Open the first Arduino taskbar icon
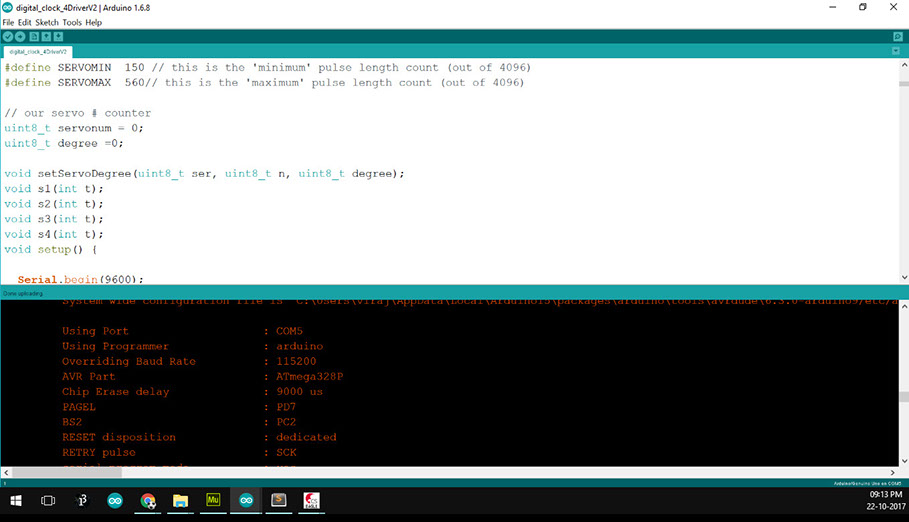This screenshot has width=909, height=522. click(x=115, y=500)
